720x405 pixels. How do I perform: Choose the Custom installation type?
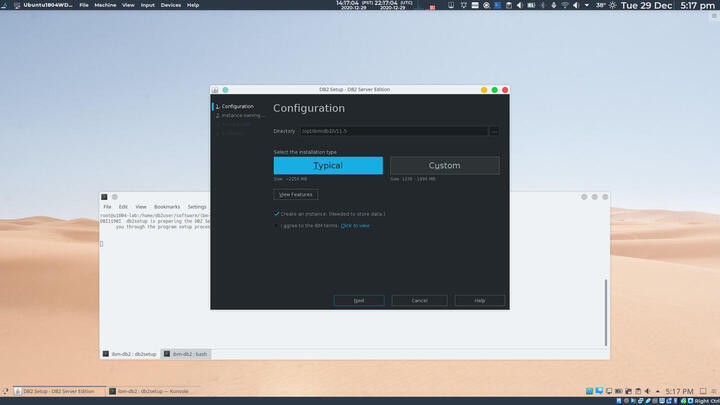444,165
